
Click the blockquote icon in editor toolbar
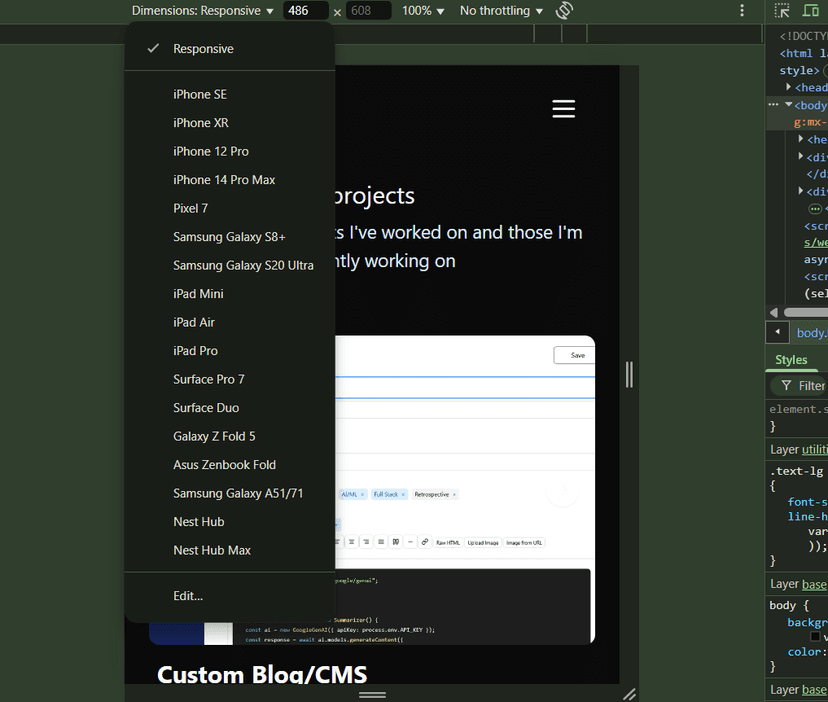pos(396,542)
